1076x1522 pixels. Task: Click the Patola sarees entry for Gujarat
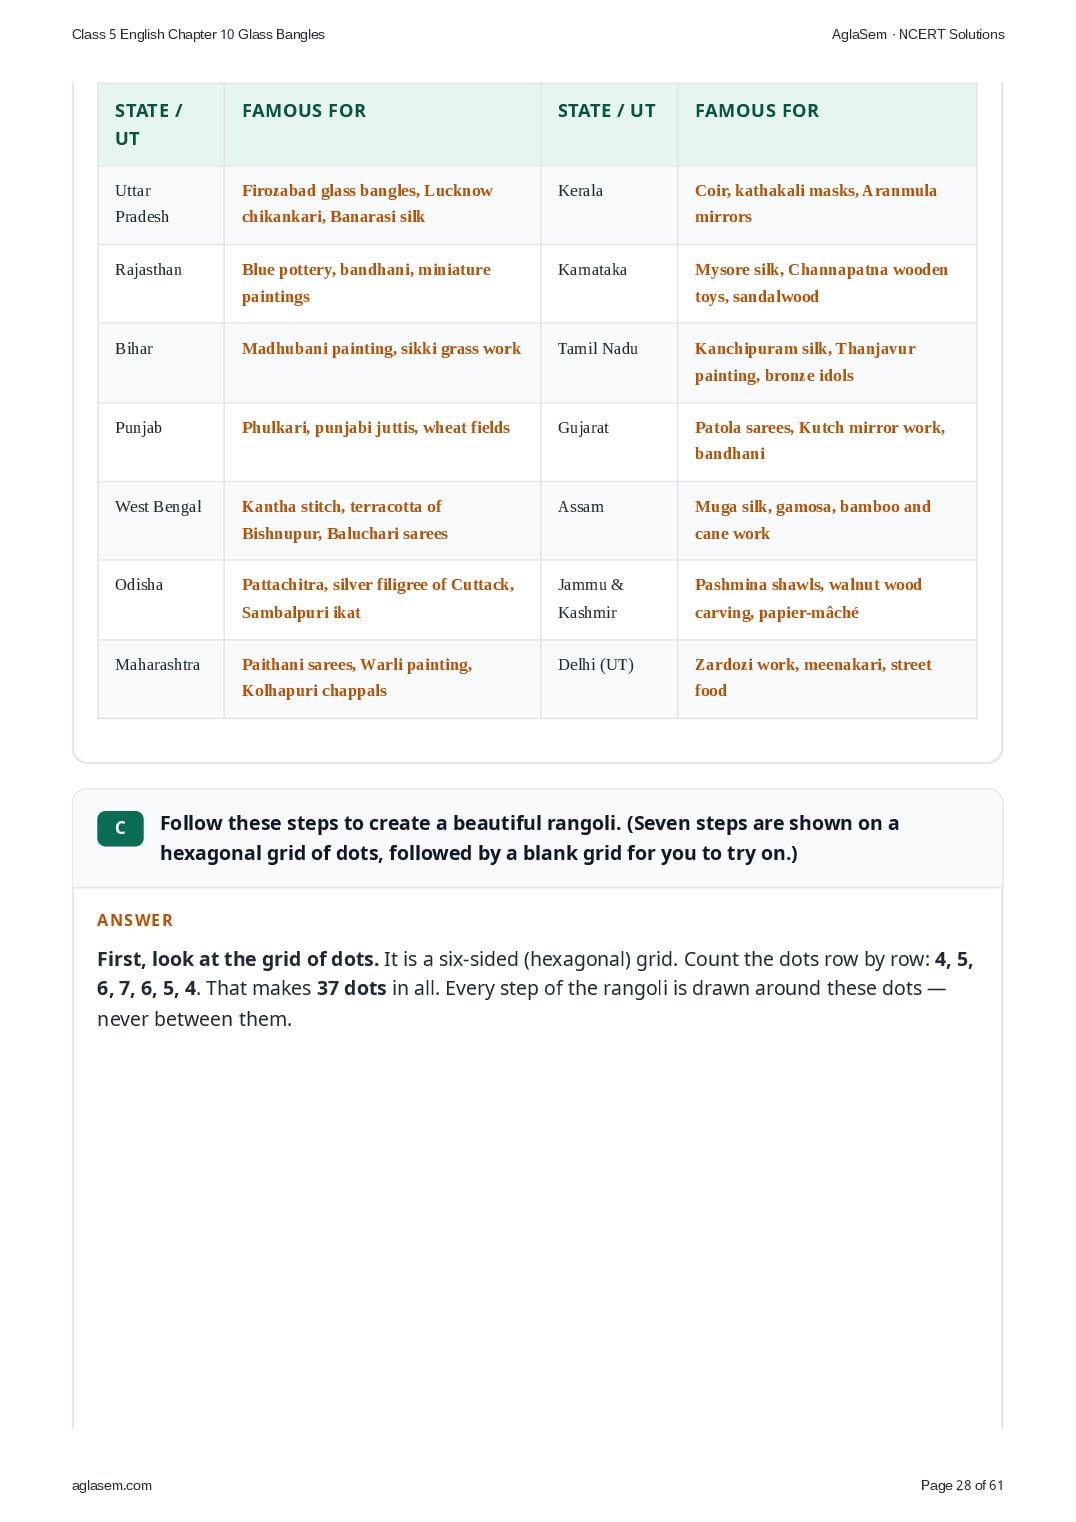pos(827,442)
